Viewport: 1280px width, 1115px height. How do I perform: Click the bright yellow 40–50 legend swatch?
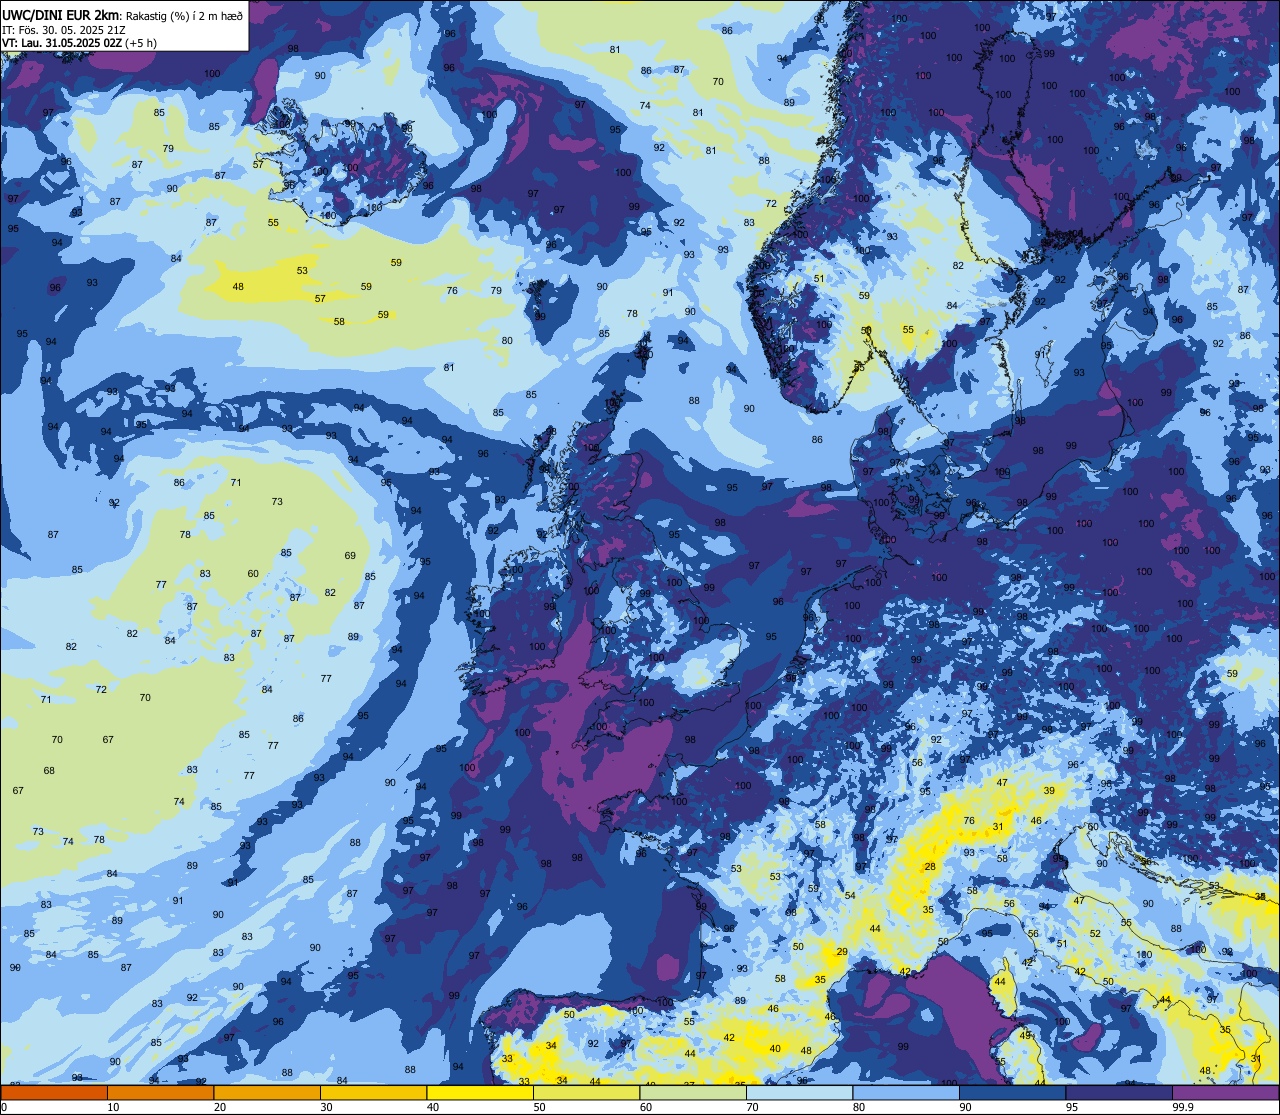pyautogui.click(x=480, y=1093)
